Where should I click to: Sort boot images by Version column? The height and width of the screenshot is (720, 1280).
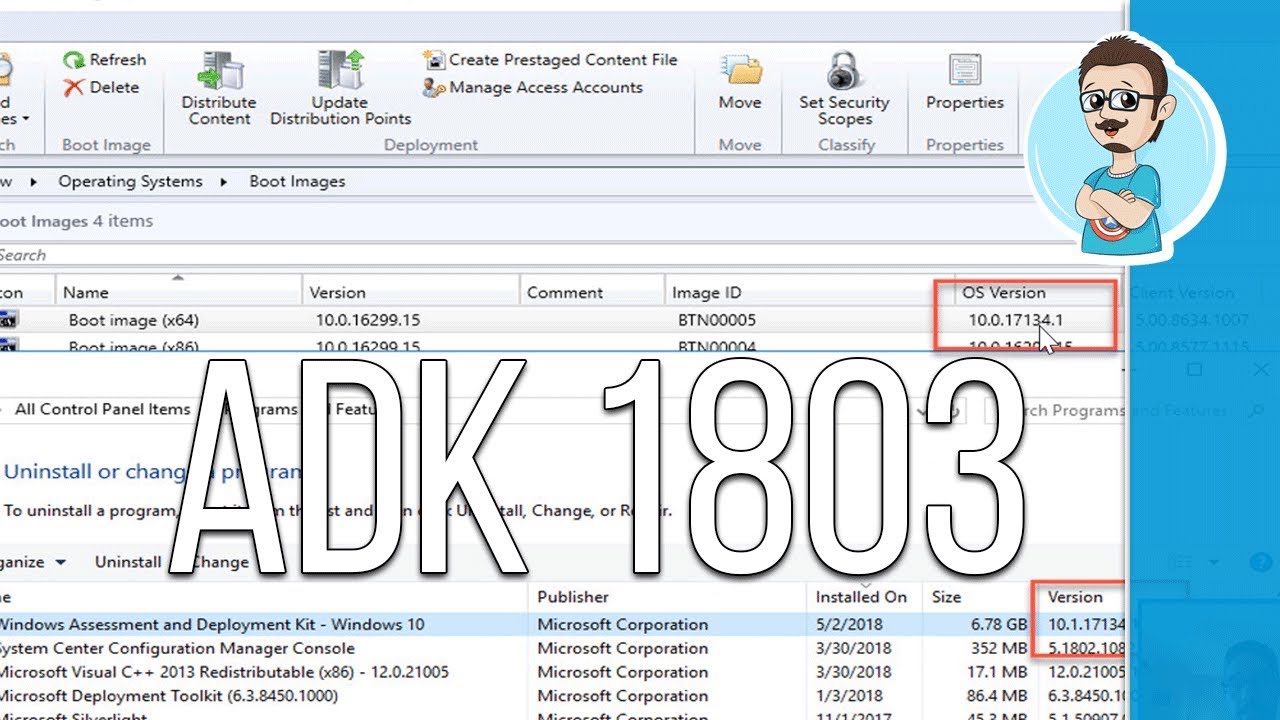click(x=411, y=292)
